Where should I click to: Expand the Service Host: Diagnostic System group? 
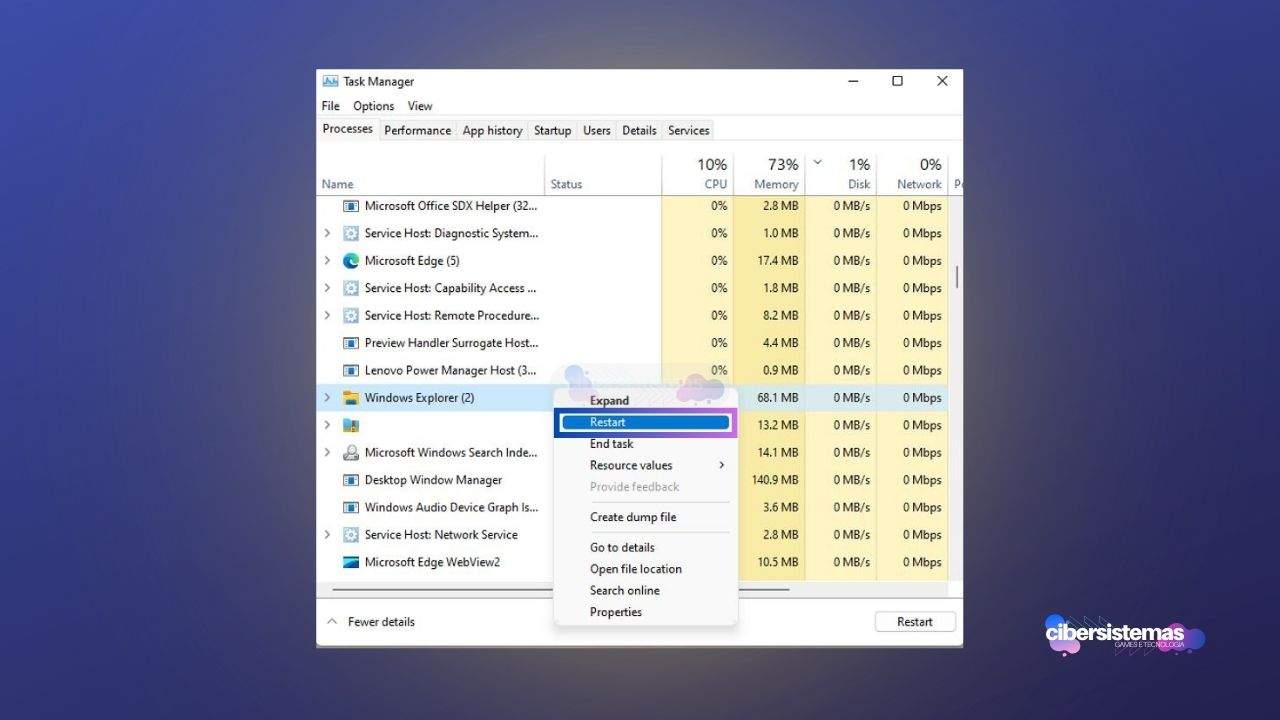(x=327, y=233)
